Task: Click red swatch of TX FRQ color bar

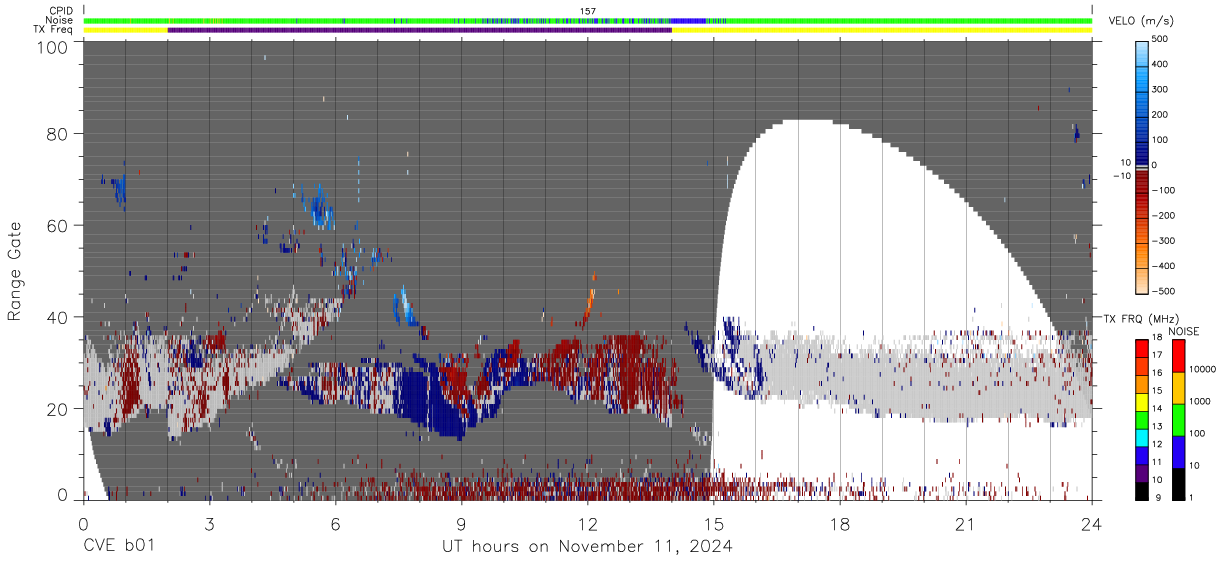Action: click(1141, 348)
